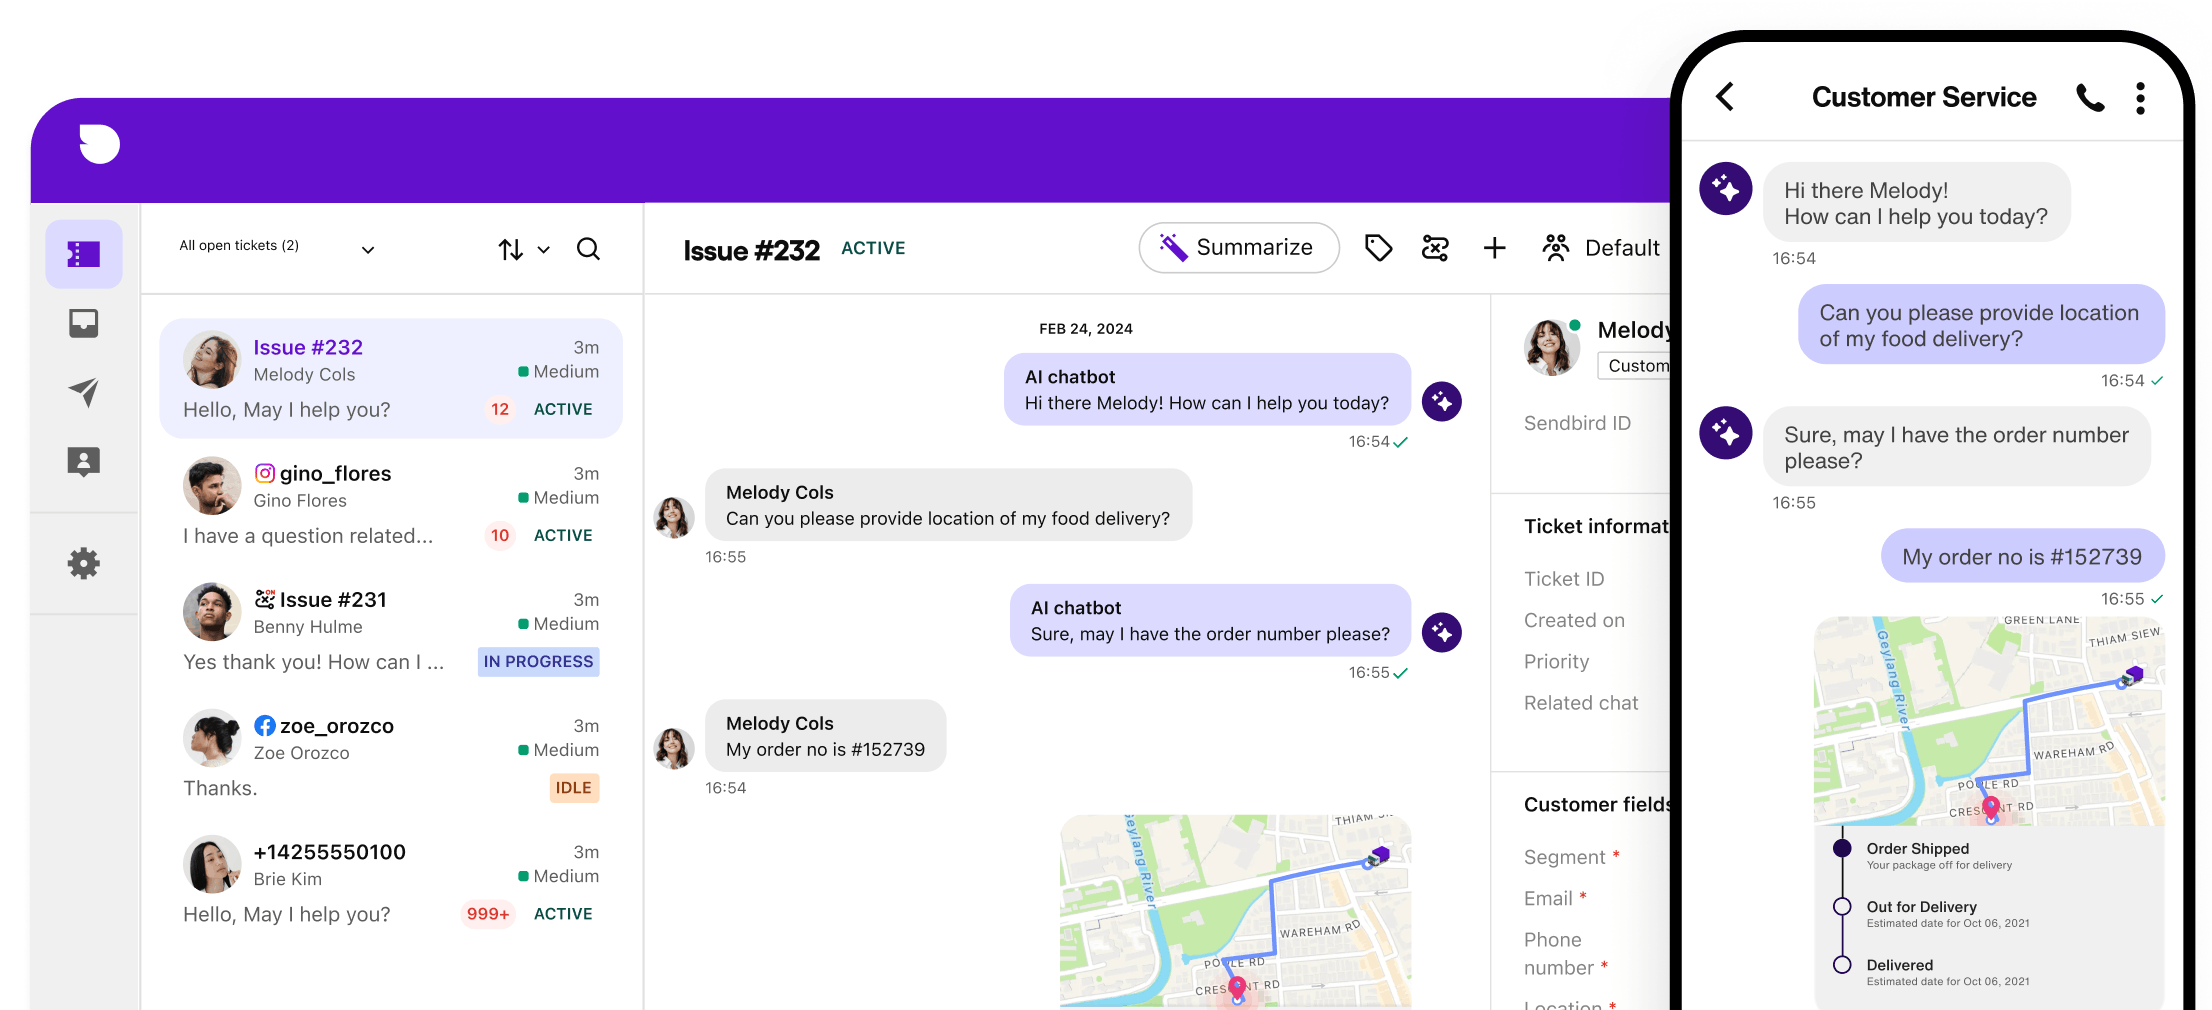This screenshot has height=1010, width=2212.
Task: Open the sort order dropdown
Action: (524, 250)
